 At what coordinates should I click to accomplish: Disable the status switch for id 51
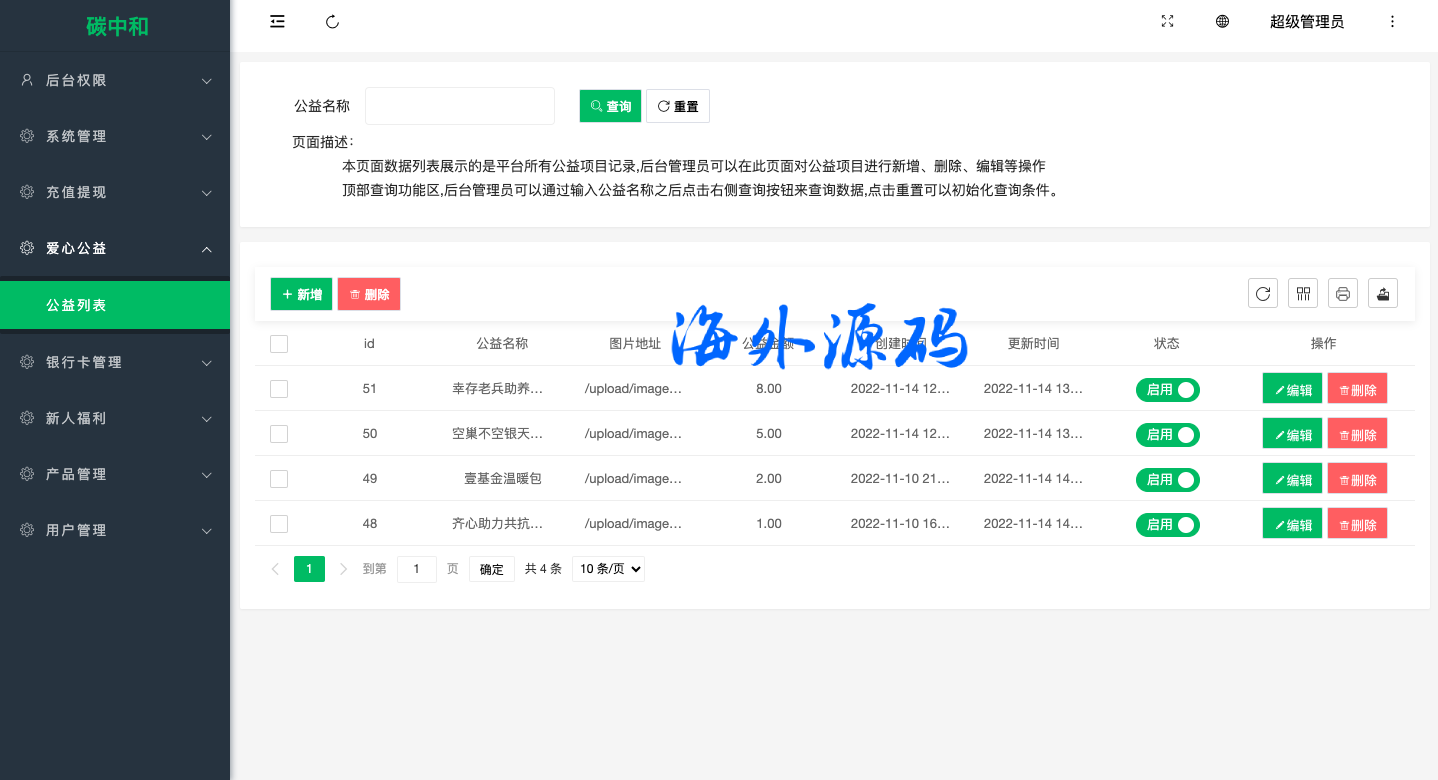click(x=1167, y=390)
